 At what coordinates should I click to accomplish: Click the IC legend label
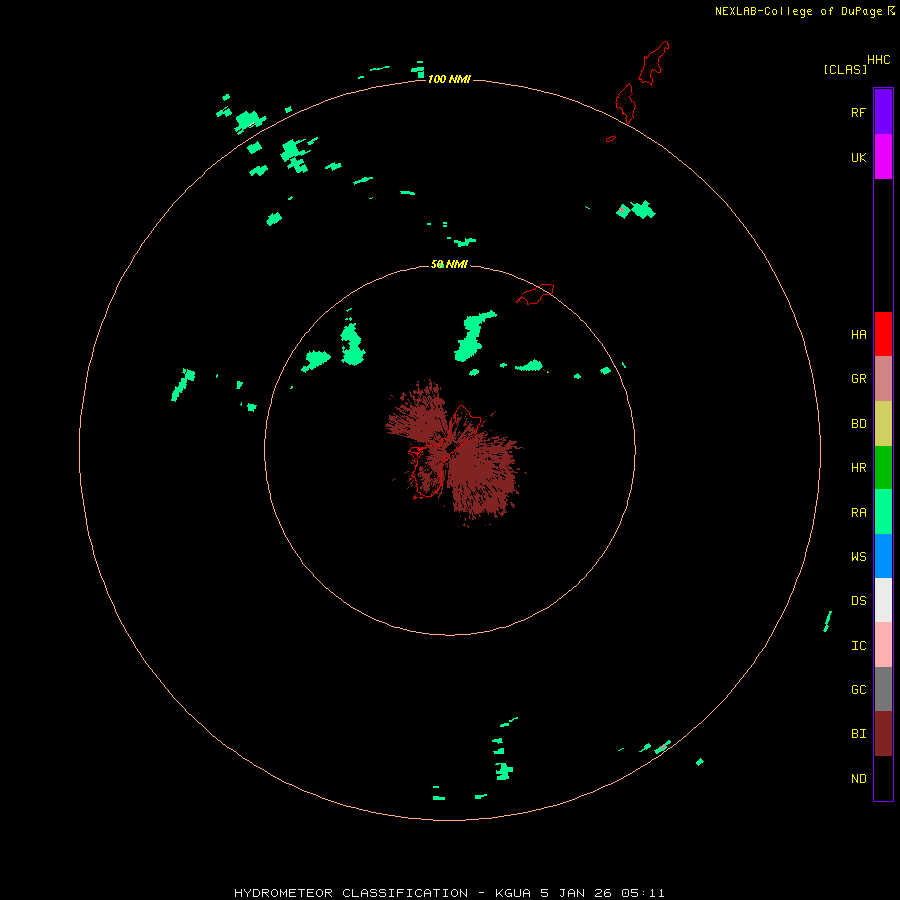(x=858, y=646)
